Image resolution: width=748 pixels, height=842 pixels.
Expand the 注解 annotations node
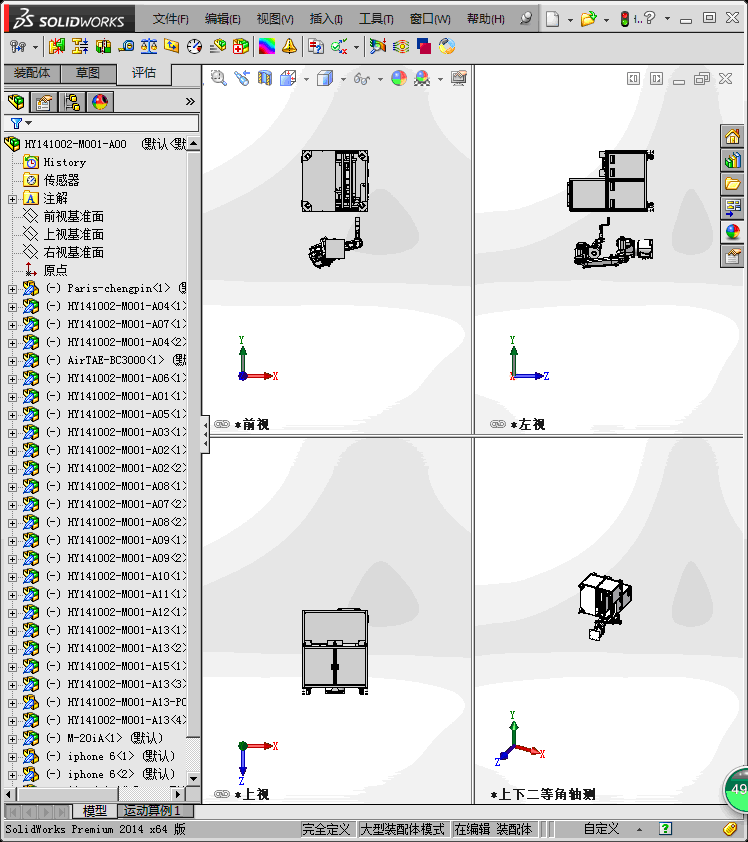coord(12,199)
